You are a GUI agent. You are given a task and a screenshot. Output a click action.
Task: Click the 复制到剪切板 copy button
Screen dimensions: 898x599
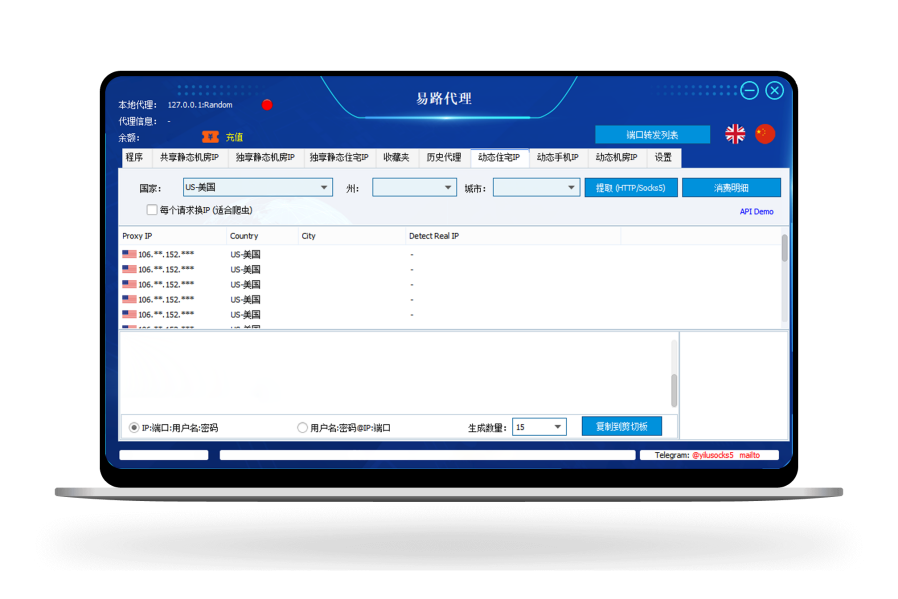[622, 426]
